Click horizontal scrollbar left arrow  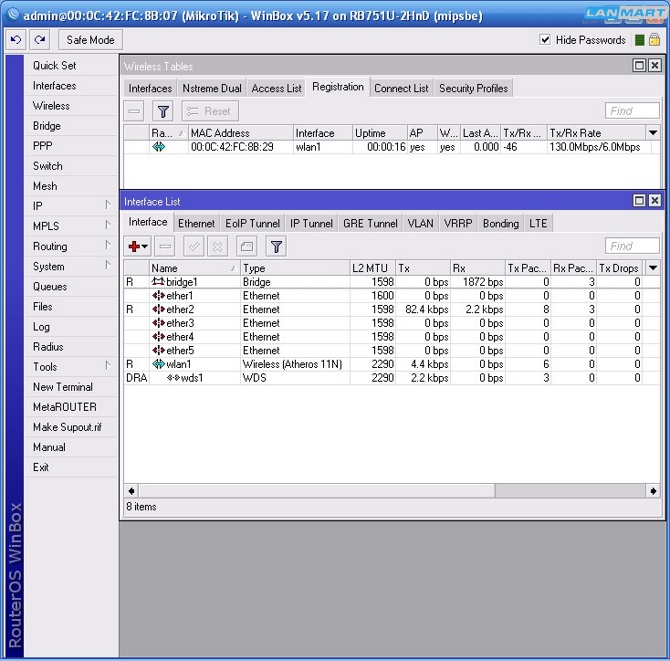click(x=132, y=491)
